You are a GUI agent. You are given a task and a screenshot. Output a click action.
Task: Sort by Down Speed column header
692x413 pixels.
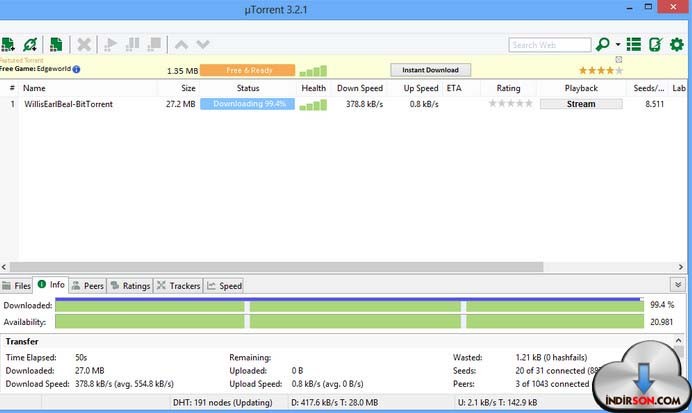[360, 88]
